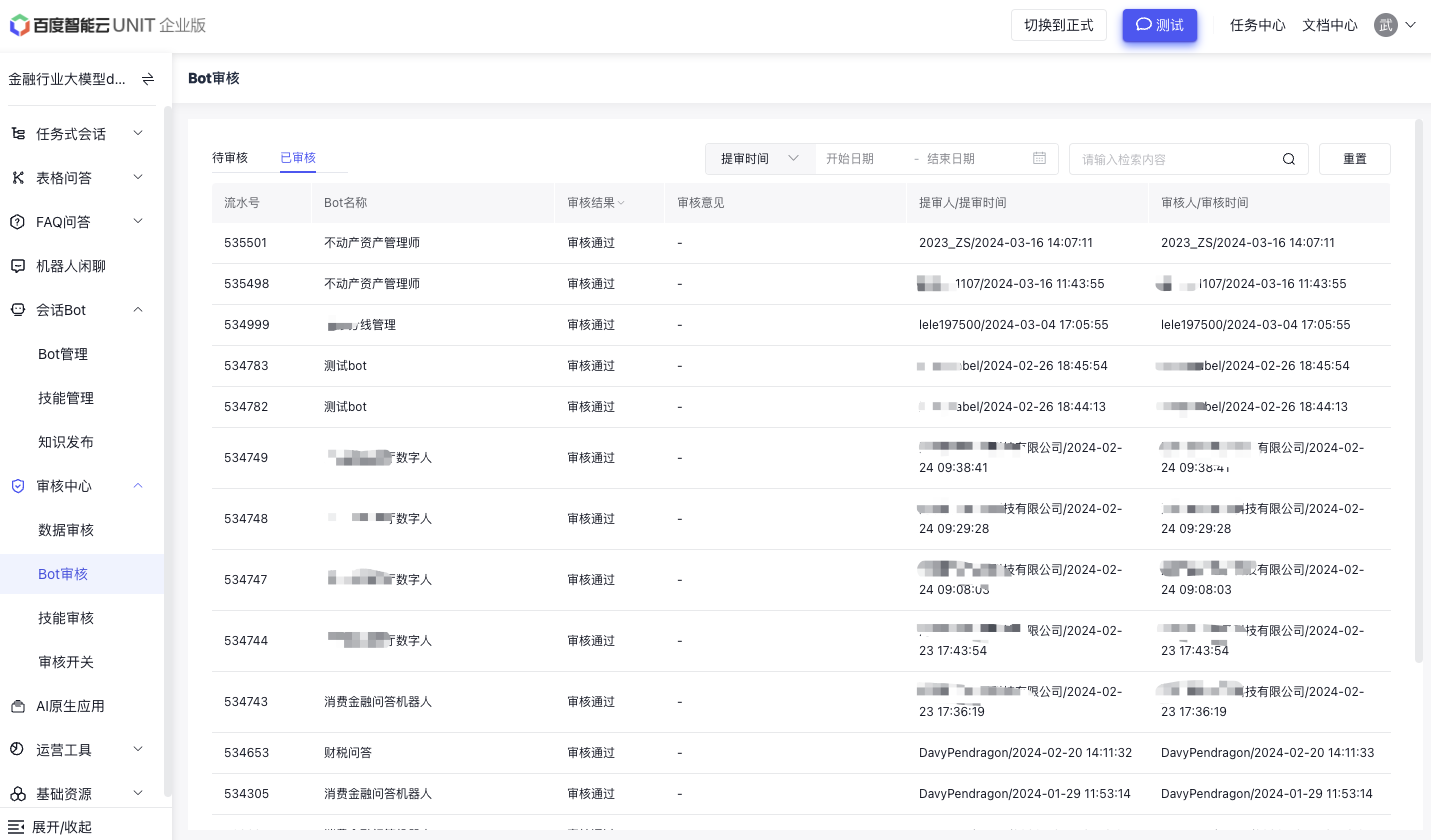Click the 审核中心 shield icon
Image resolution: width=1431 pixels, height=840 pixels.
[18, 486]
